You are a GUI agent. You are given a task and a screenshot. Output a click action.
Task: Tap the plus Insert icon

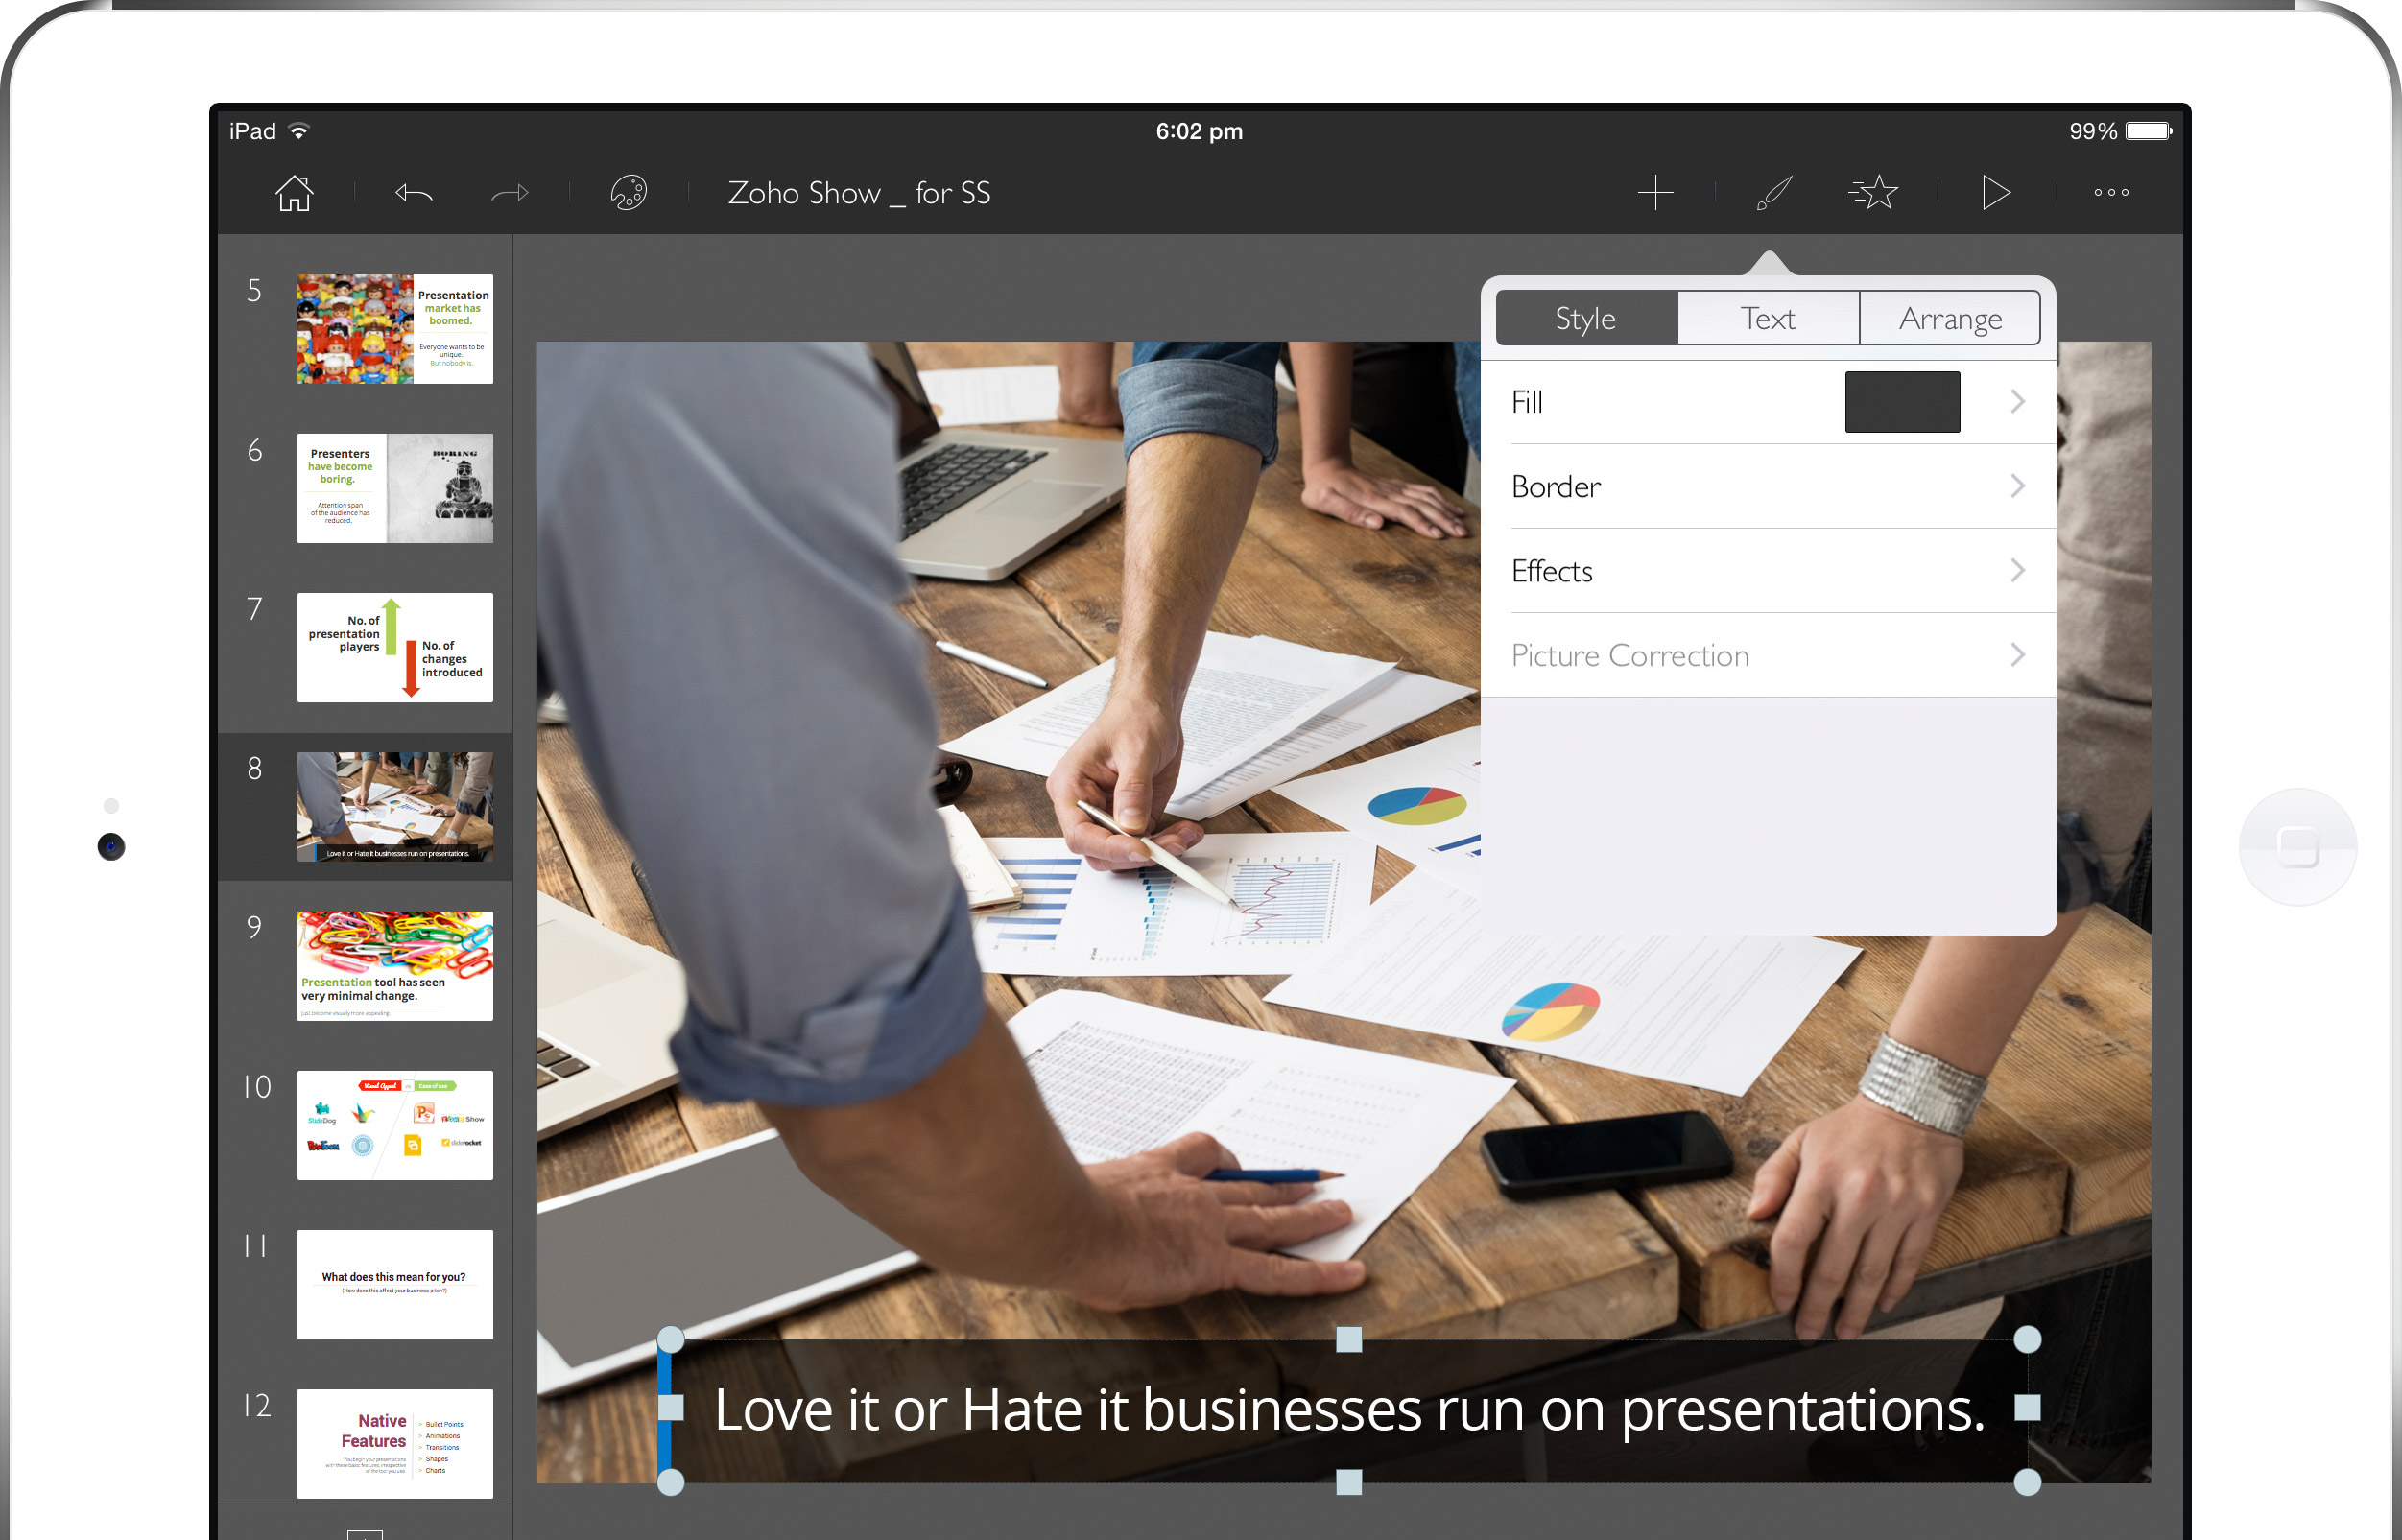coord(1655,192)
